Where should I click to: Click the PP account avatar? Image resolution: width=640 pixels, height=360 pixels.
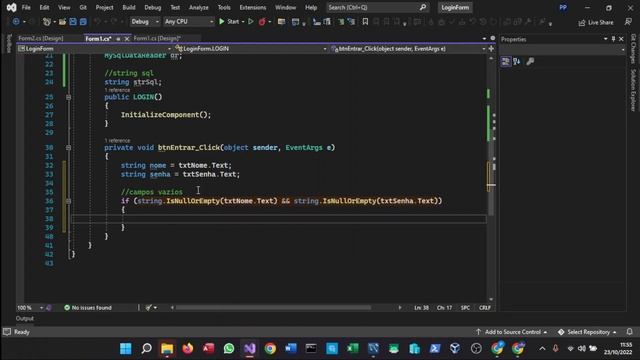(x=563, y=7)
